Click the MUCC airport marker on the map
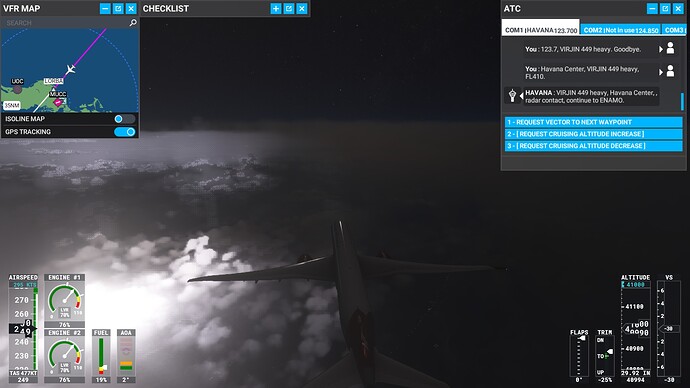Viewport: 690px width, 388px height. pos(58,102)
